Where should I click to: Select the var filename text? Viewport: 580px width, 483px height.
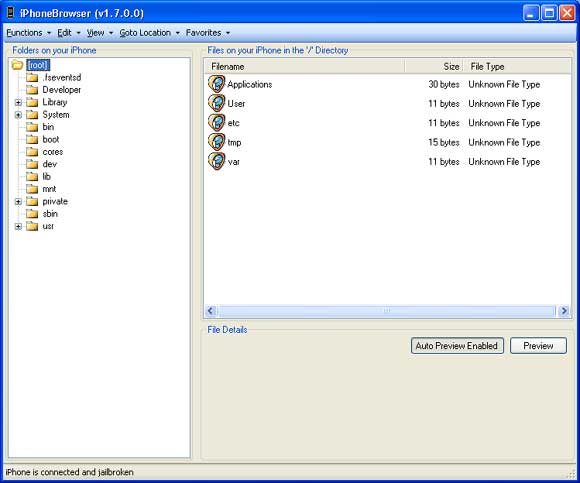pyautogui.click(x=234, y=162)
